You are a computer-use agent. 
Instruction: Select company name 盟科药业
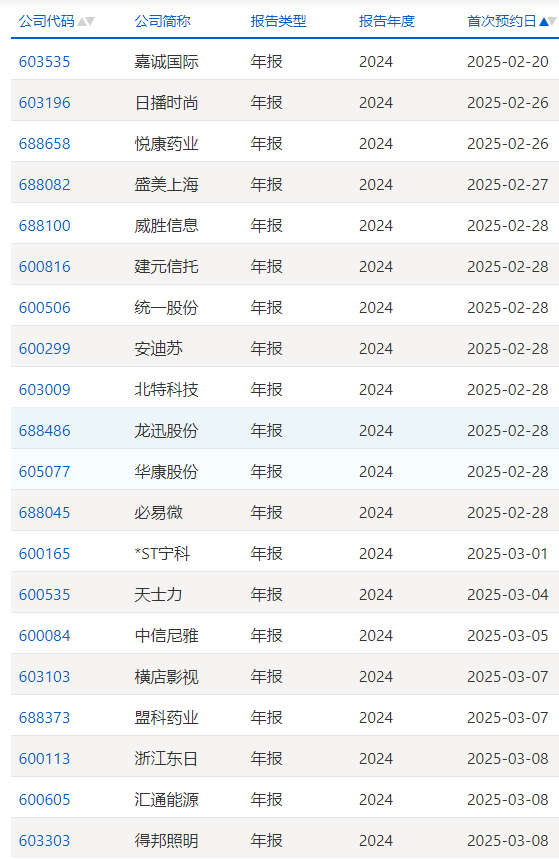pyautogui.click(x=167, y=718)
